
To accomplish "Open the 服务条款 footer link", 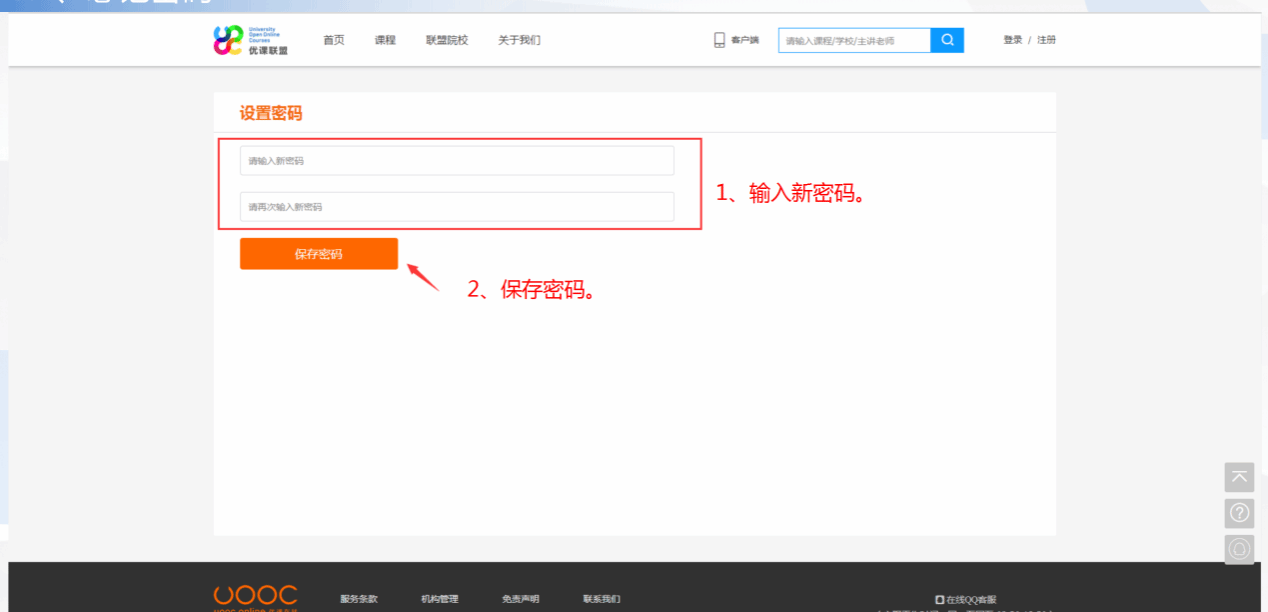I will tap(359, 599).
